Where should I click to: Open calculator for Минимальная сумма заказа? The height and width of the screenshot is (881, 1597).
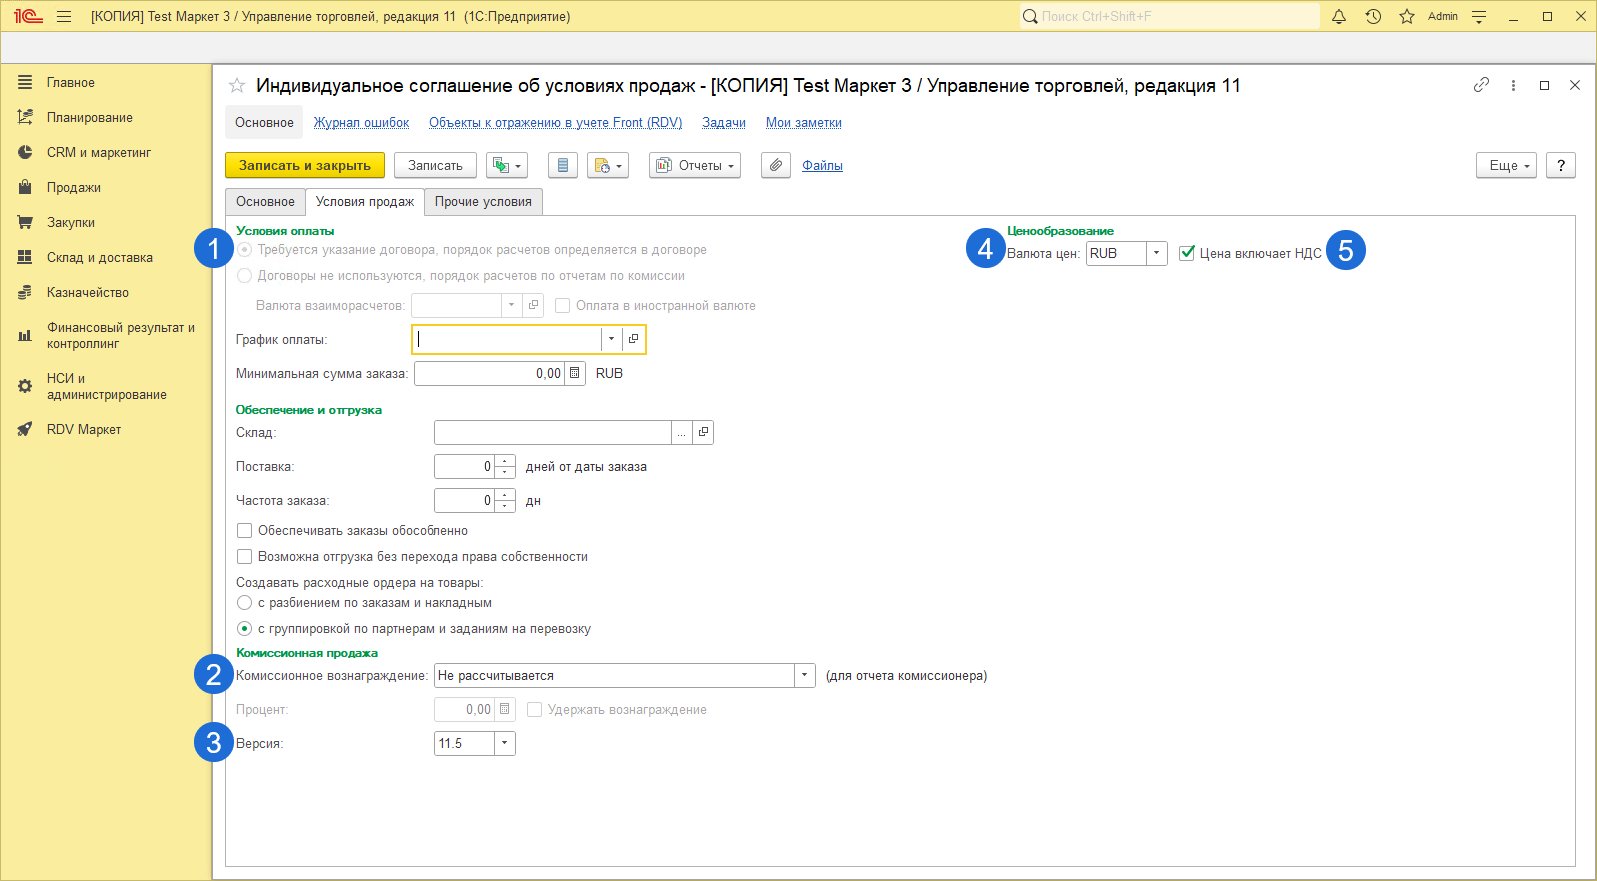[575, 373]
